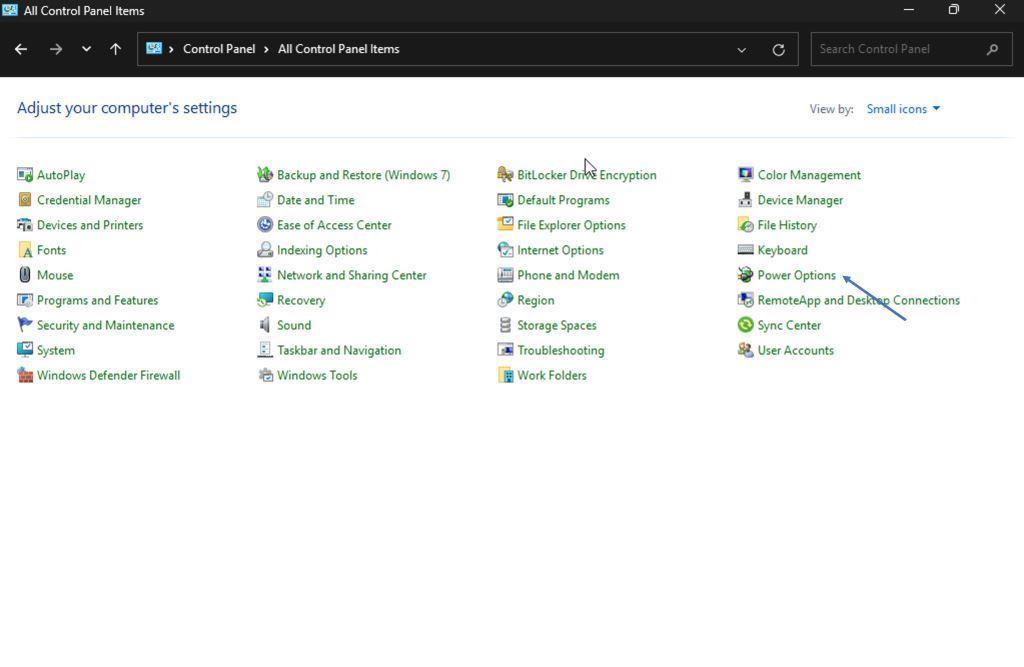1024x667 pixels.
Task: Click the magnifier icon in search box
Action: [993, 49]
